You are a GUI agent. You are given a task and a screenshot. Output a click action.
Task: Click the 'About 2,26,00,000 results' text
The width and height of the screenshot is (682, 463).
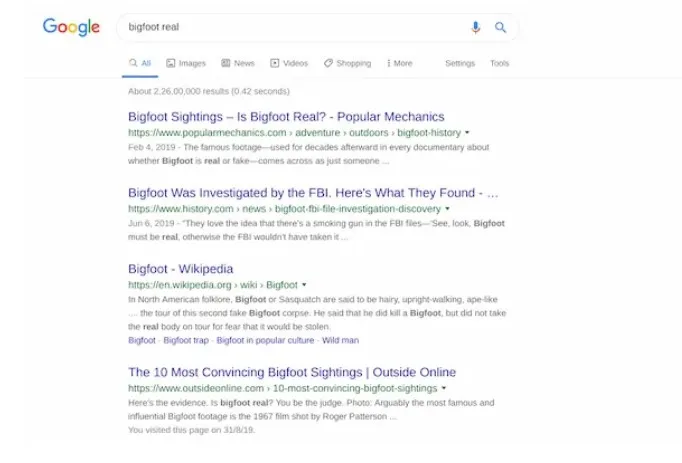pyautogui.click(x=209, y=91)
